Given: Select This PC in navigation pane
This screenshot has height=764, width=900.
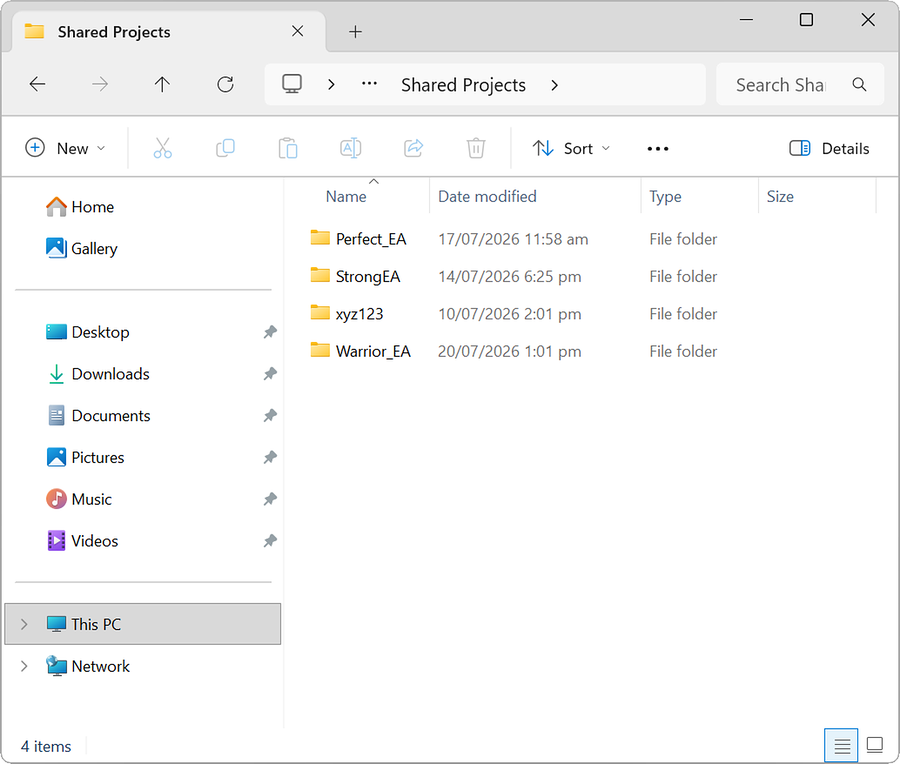Looking at the screenshot, I should 142,624.
